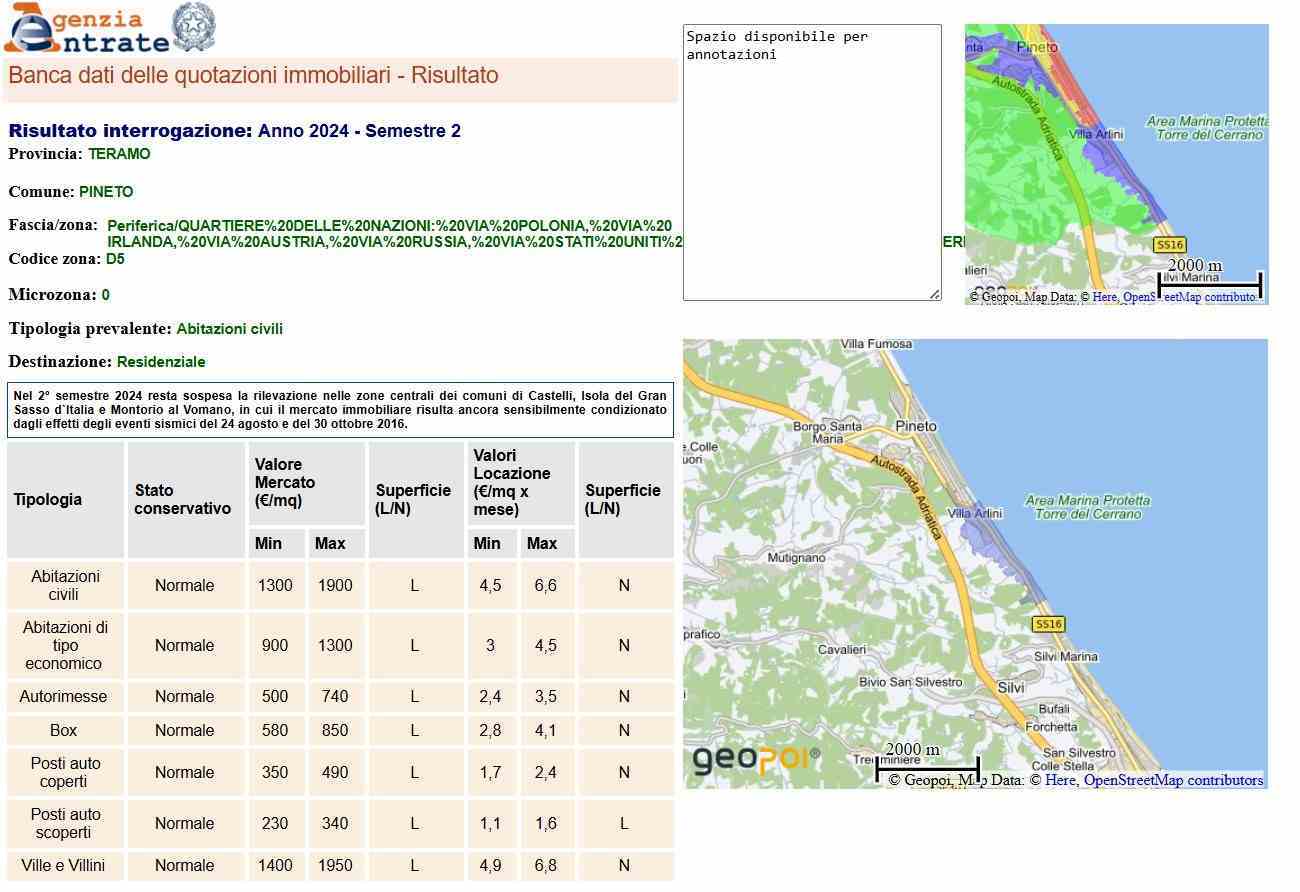
Task: Open the Here link on small map
Action: 1104,297
